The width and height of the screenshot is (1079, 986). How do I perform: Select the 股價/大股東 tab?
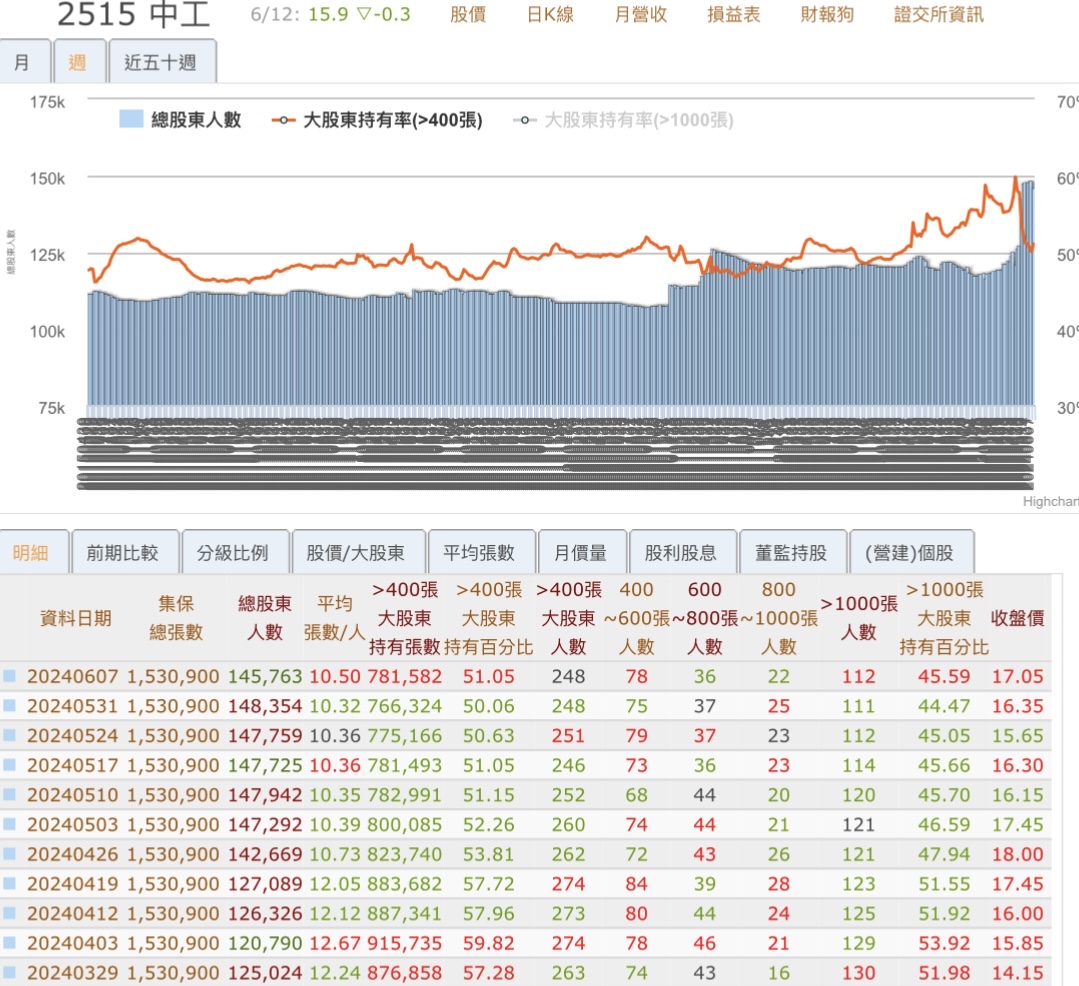[x=358, y=550]
